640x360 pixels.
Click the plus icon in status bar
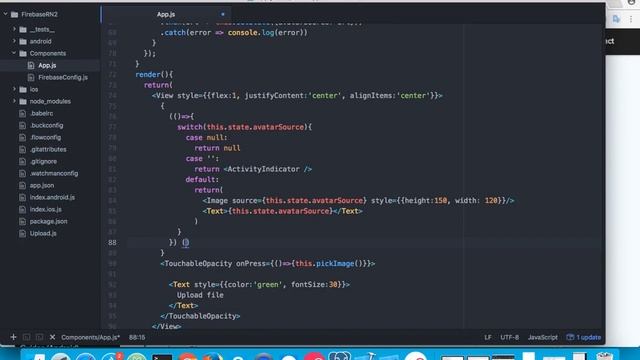point(13,337)
